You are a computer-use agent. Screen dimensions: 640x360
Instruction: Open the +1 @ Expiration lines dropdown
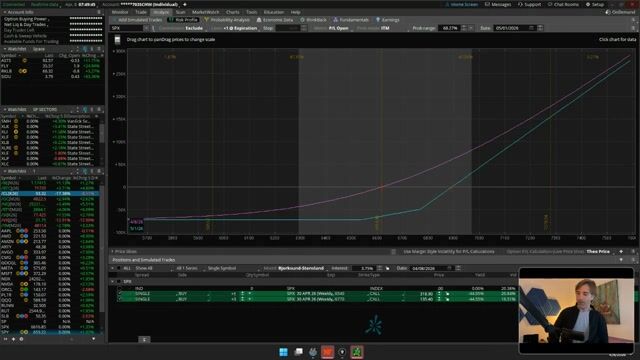pos(241,28)
